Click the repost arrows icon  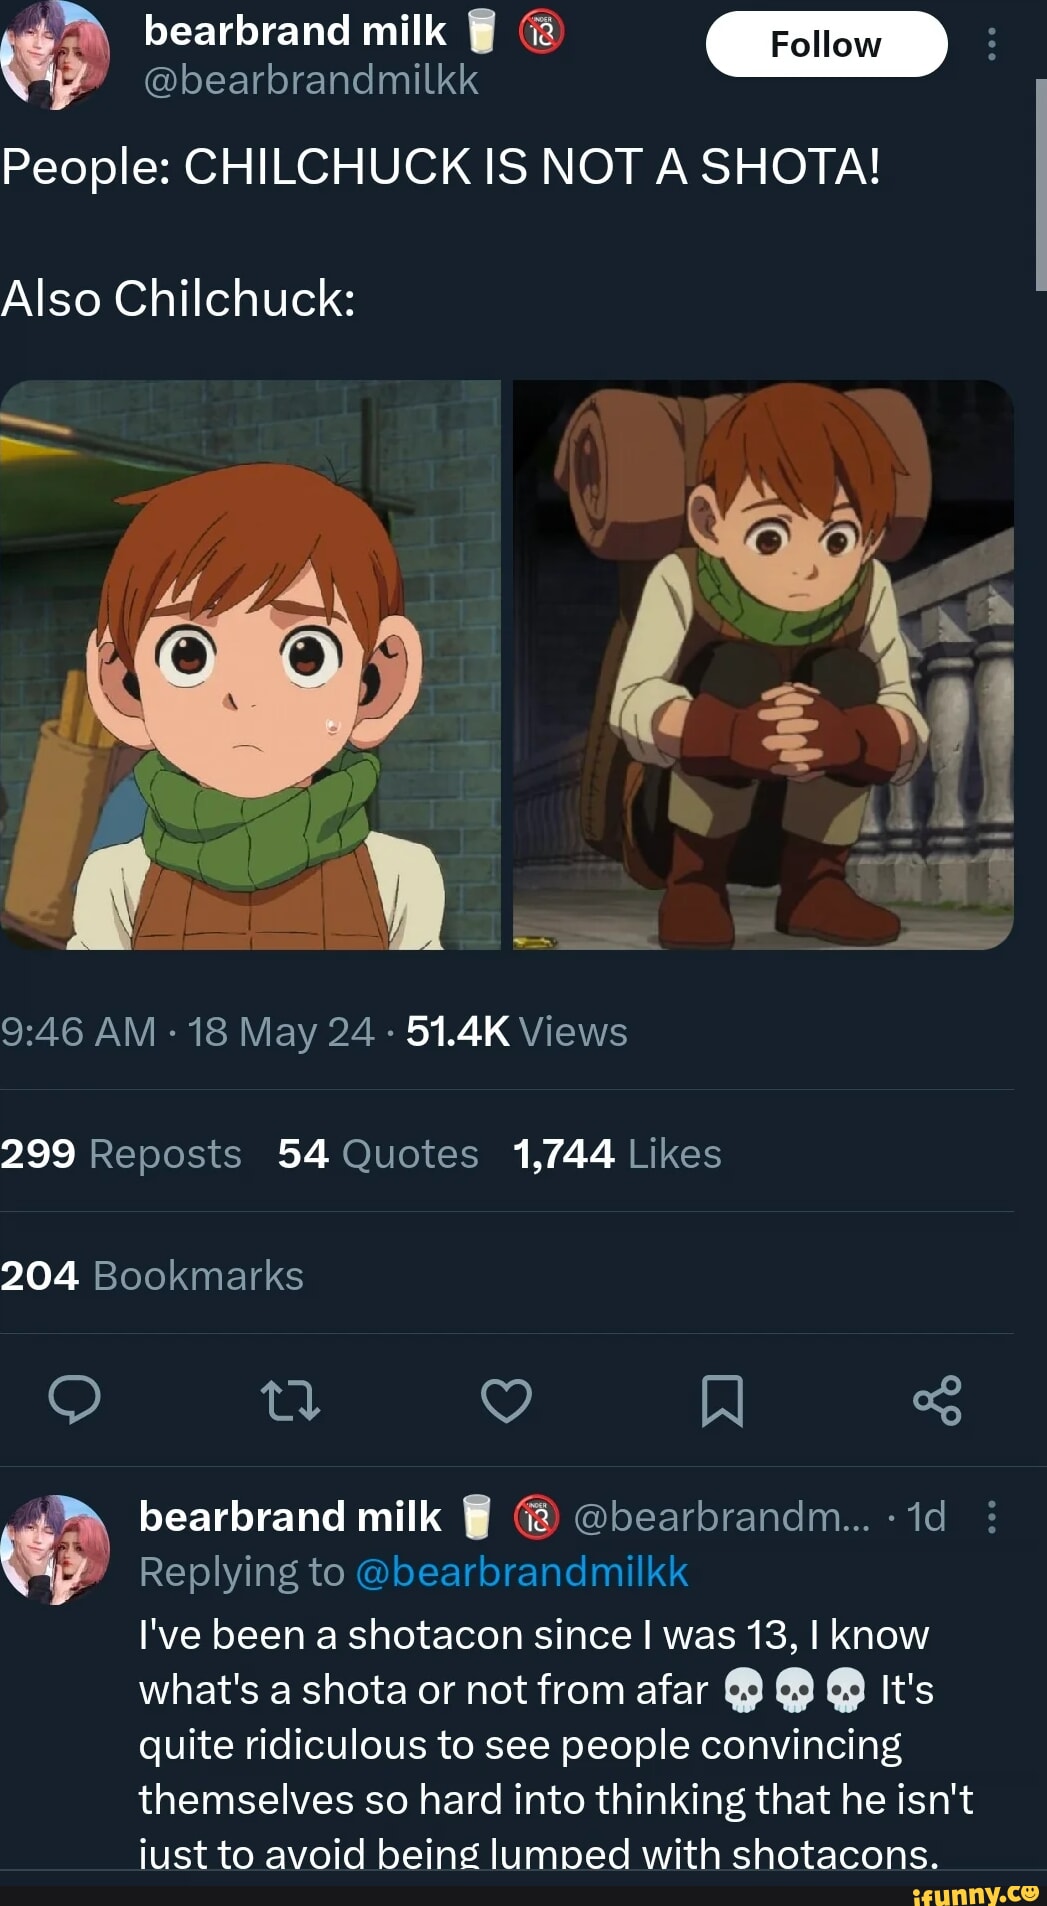(x=290, y=1400)
